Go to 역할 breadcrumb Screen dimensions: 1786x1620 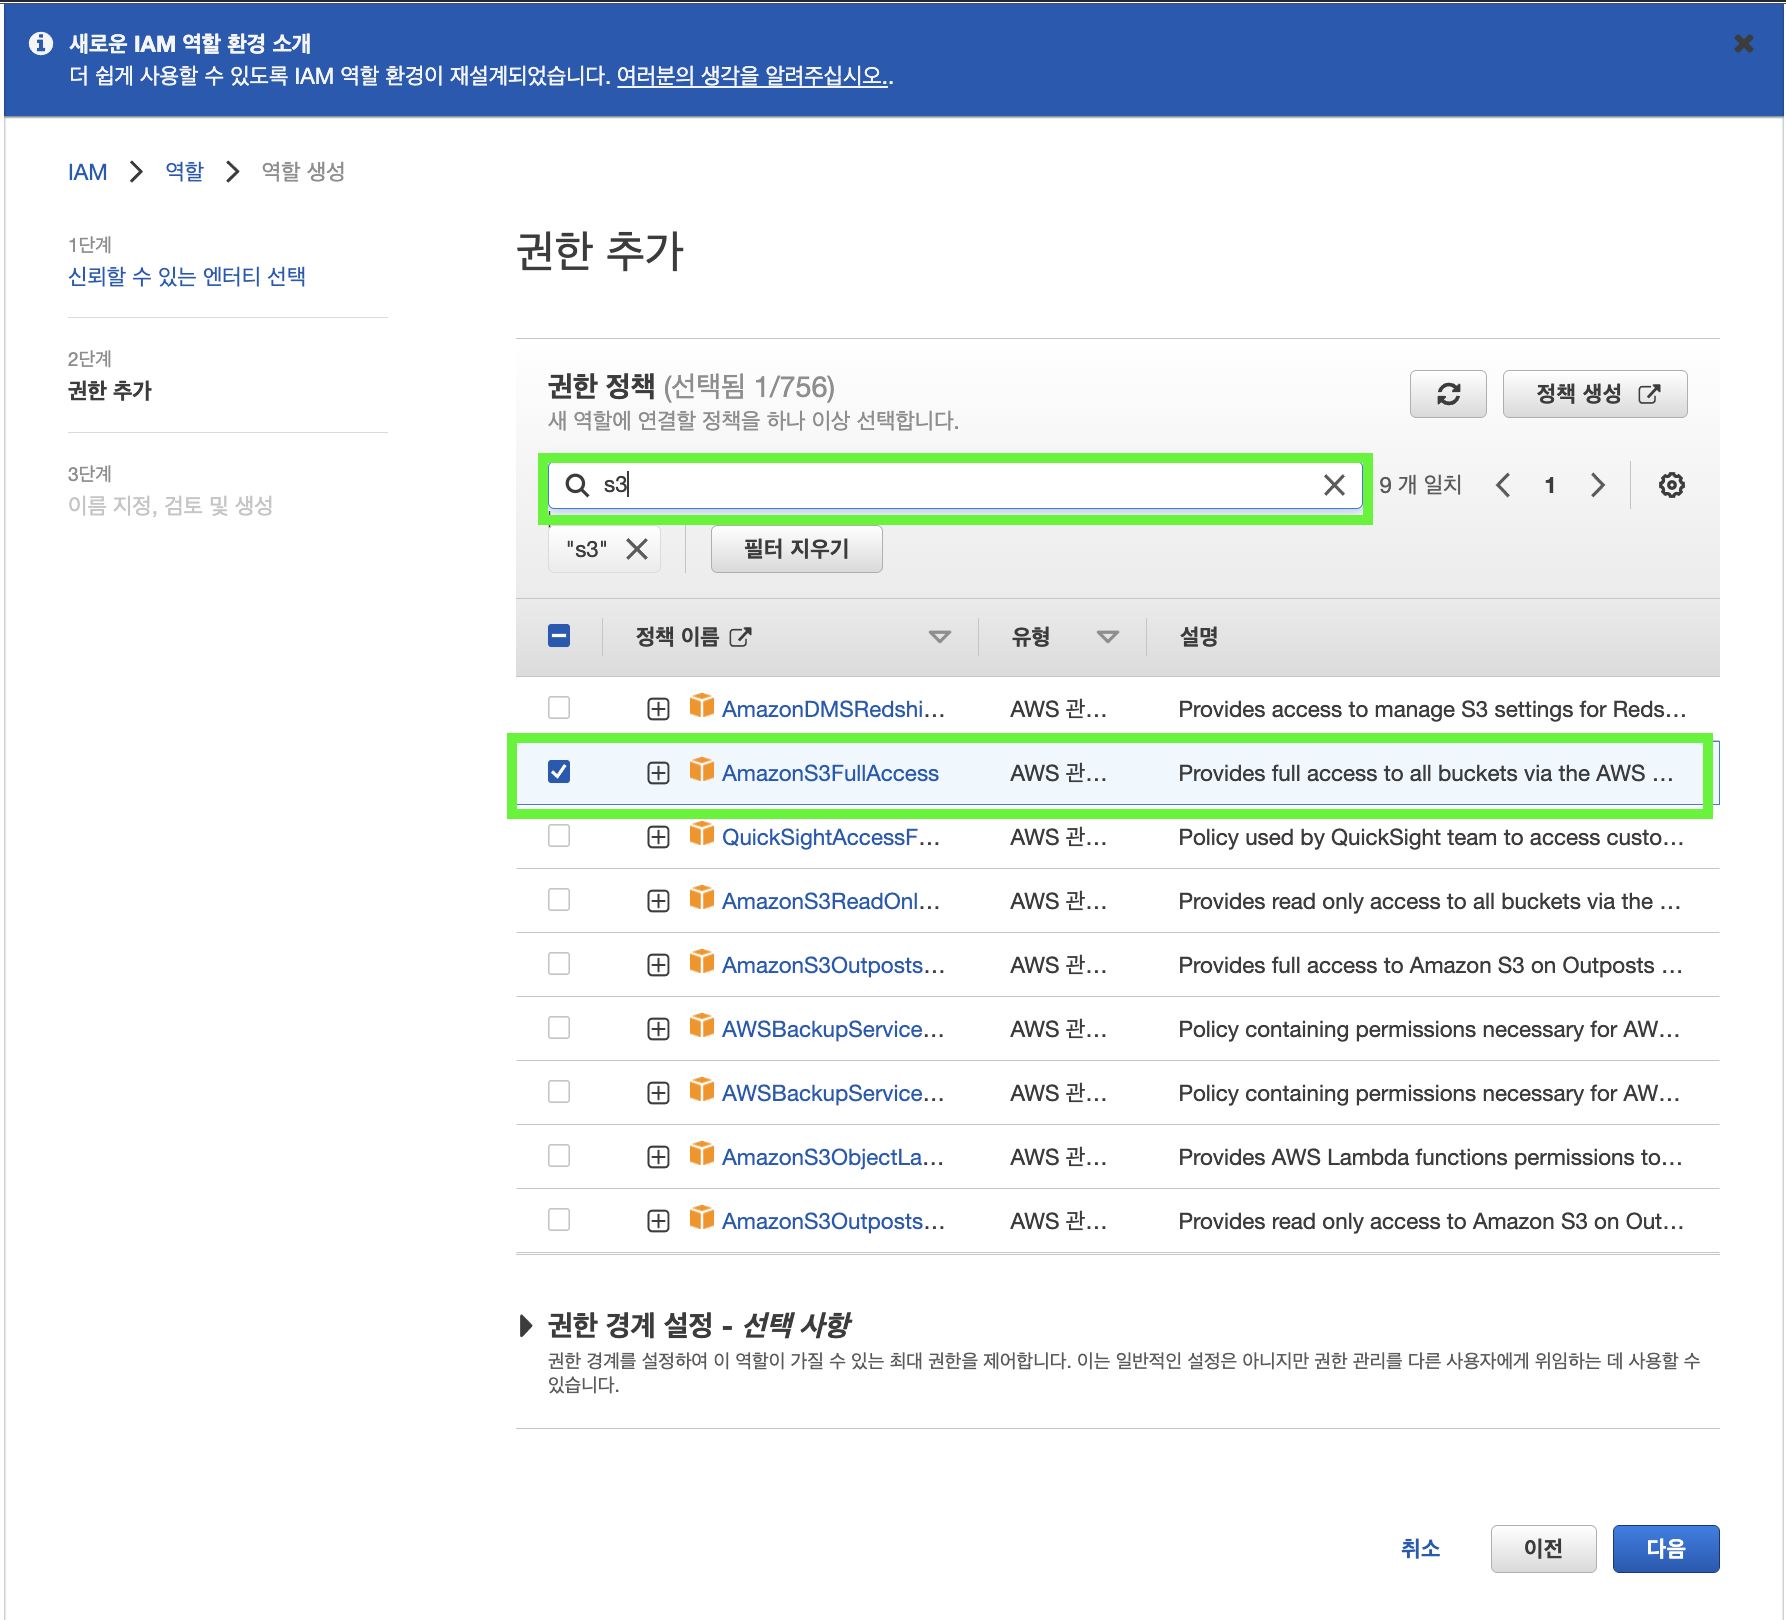(x=184, y=172)
